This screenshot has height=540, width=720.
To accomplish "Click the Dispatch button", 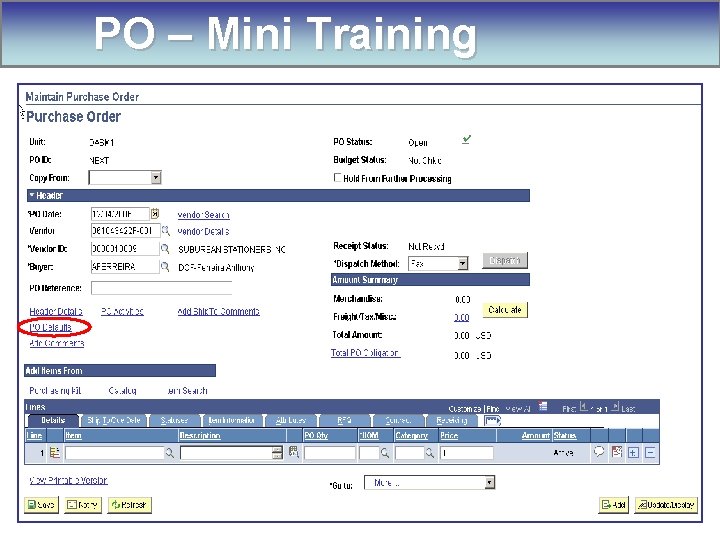I will pyautogui.click(x=505, y=260).
